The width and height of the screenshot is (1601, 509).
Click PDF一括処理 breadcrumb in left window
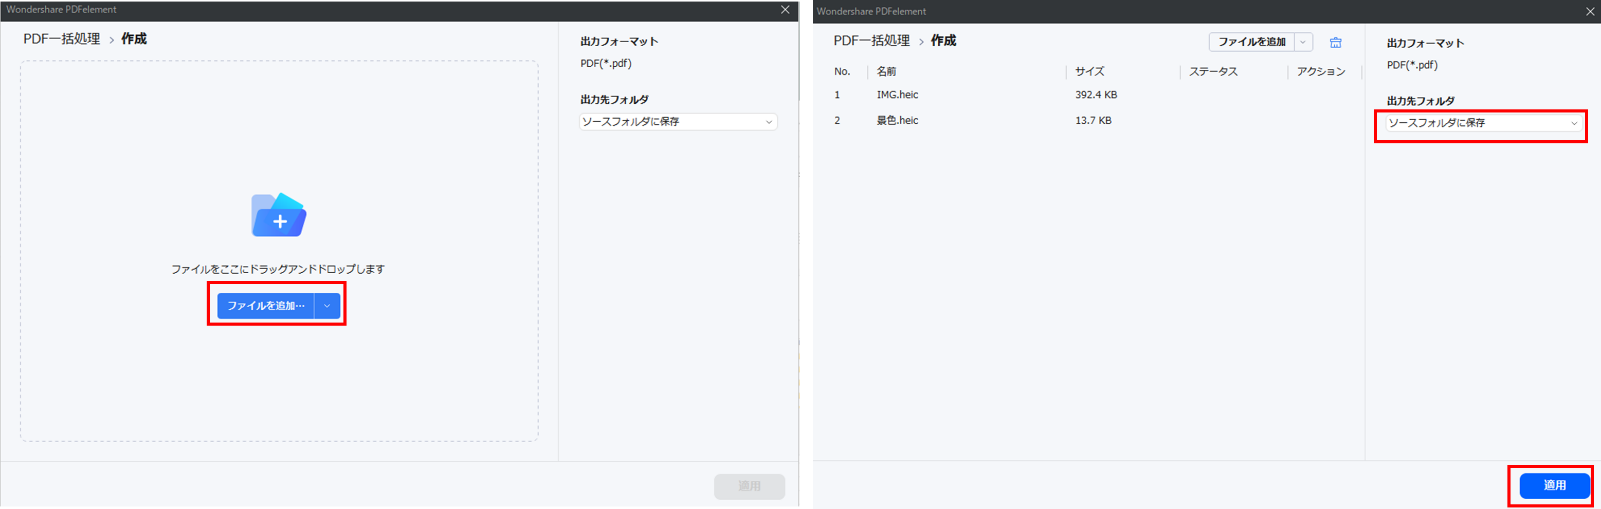(62, 39)
